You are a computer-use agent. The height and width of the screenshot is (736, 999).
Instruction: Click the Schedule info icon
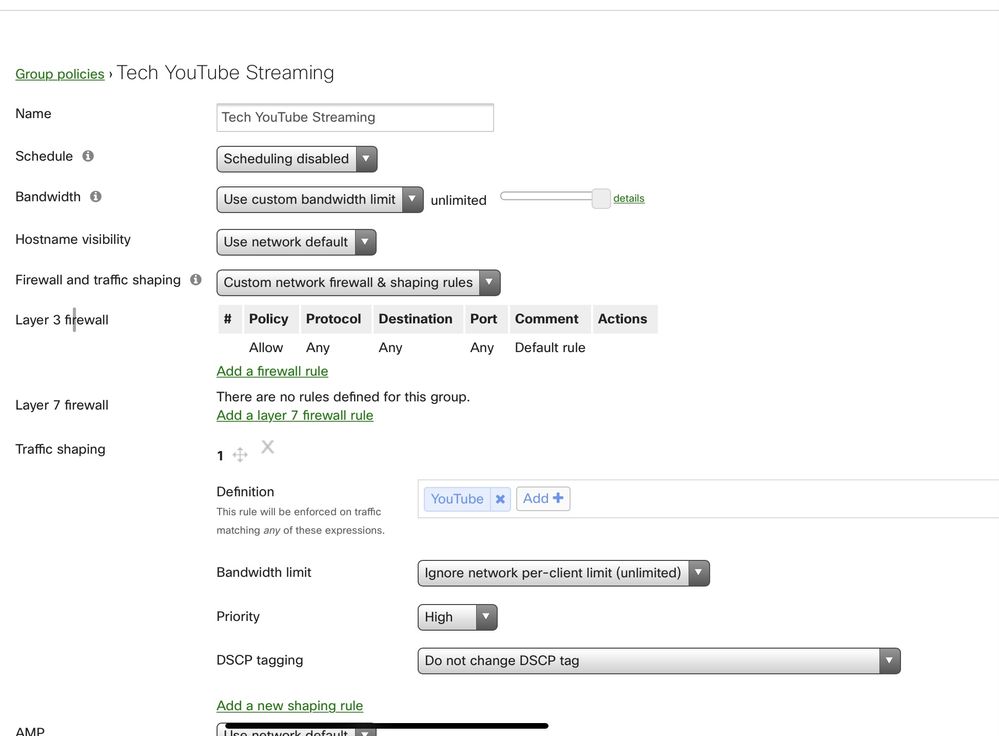click(88, 156)
